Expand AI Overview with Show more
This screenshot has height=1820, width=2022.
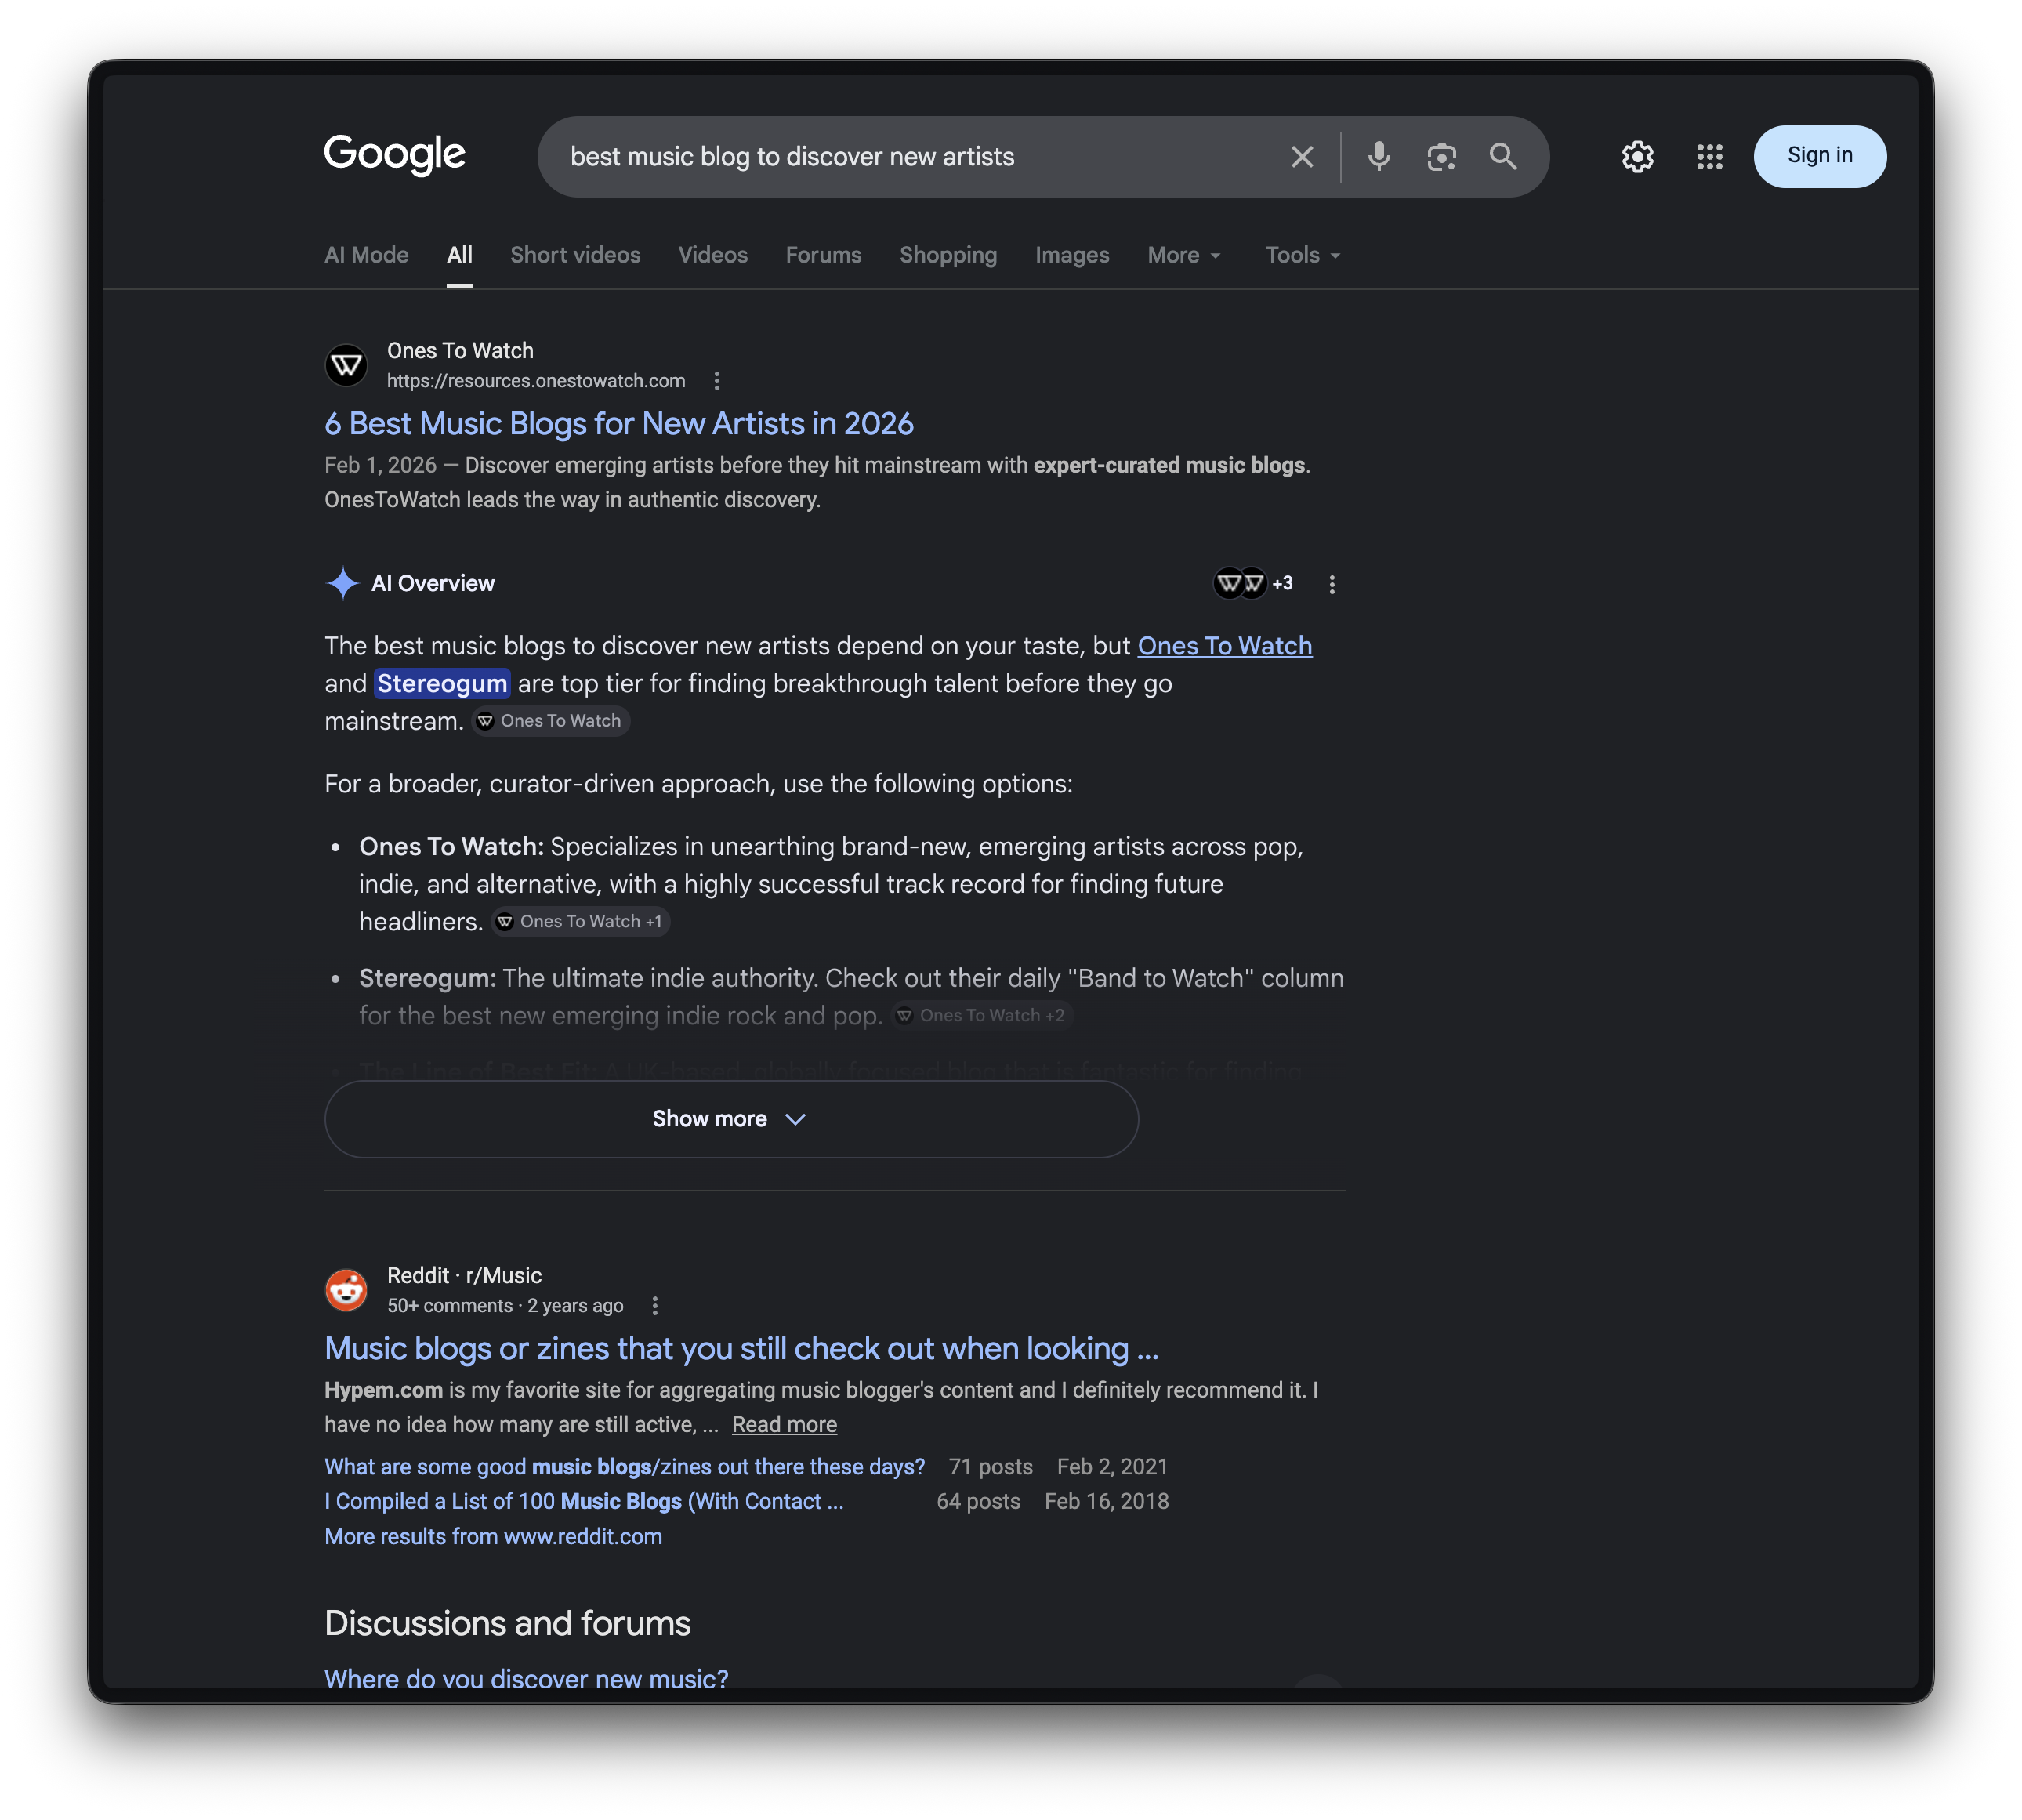[731, 1119]
